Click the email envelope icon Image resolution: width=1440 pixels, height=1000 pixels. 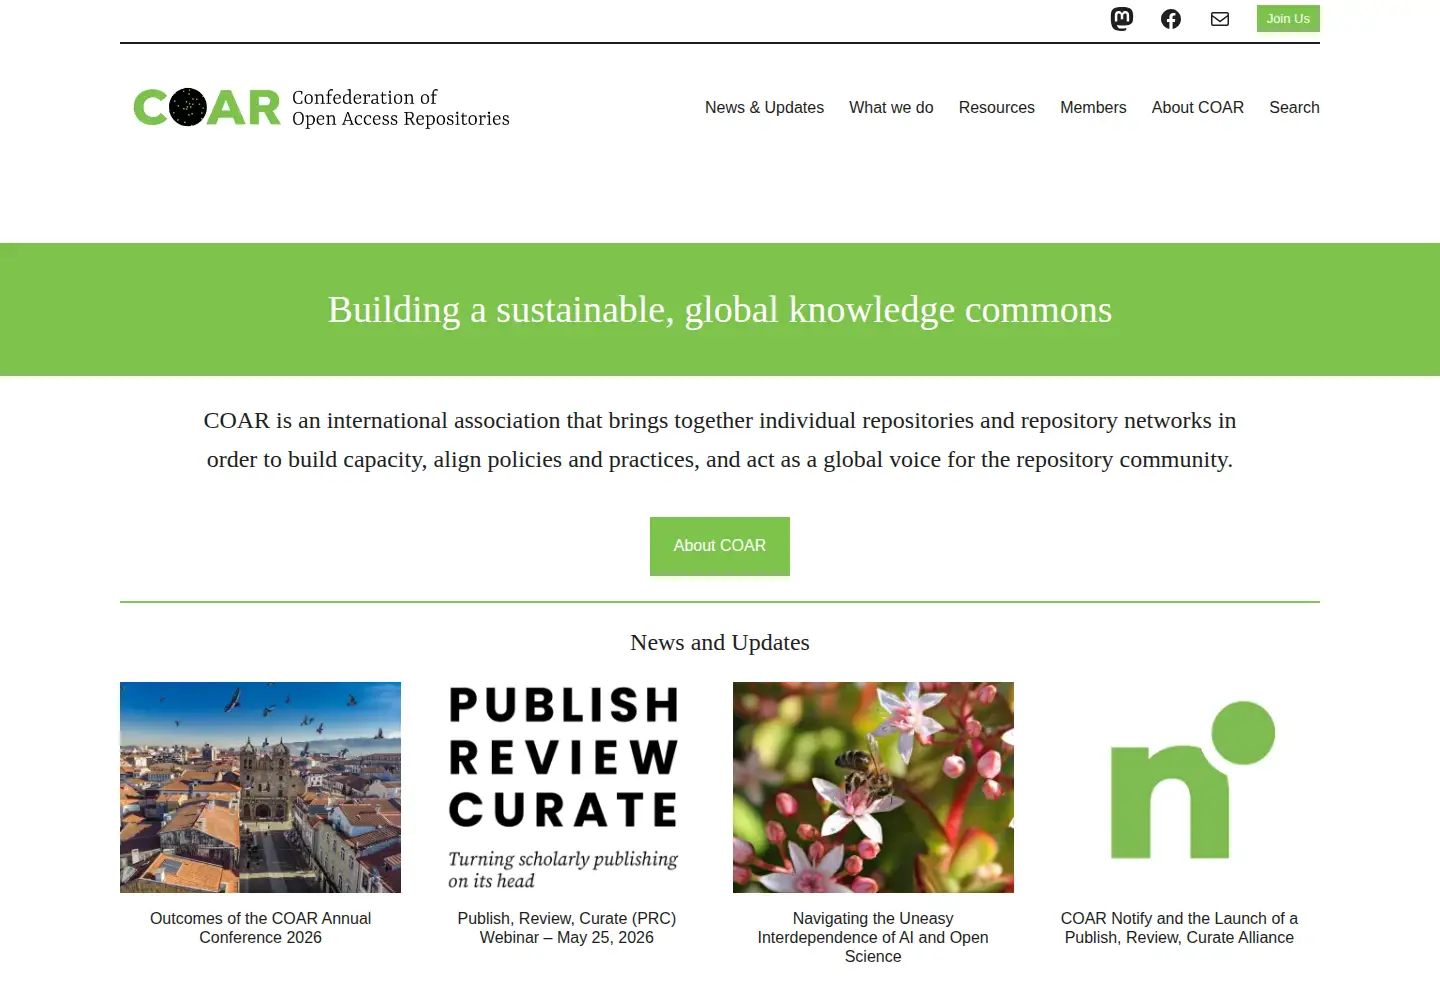click(1220, 19)
